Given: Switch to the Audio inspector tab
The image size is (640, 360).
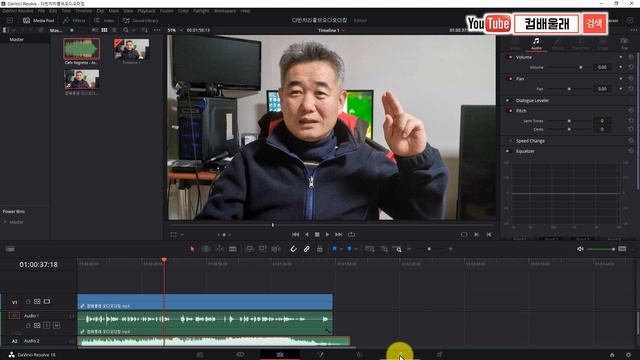Looking at the screenshot, I should click(x=536, y=44).
